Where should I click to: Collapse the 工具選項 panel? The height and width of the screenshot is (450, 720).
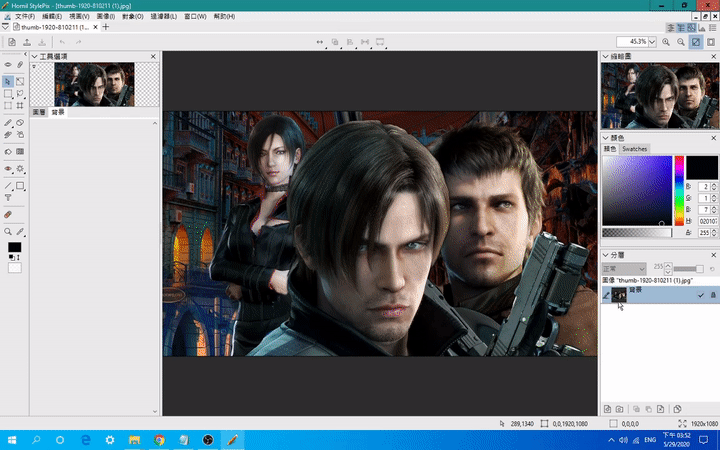tap(34, 56)
